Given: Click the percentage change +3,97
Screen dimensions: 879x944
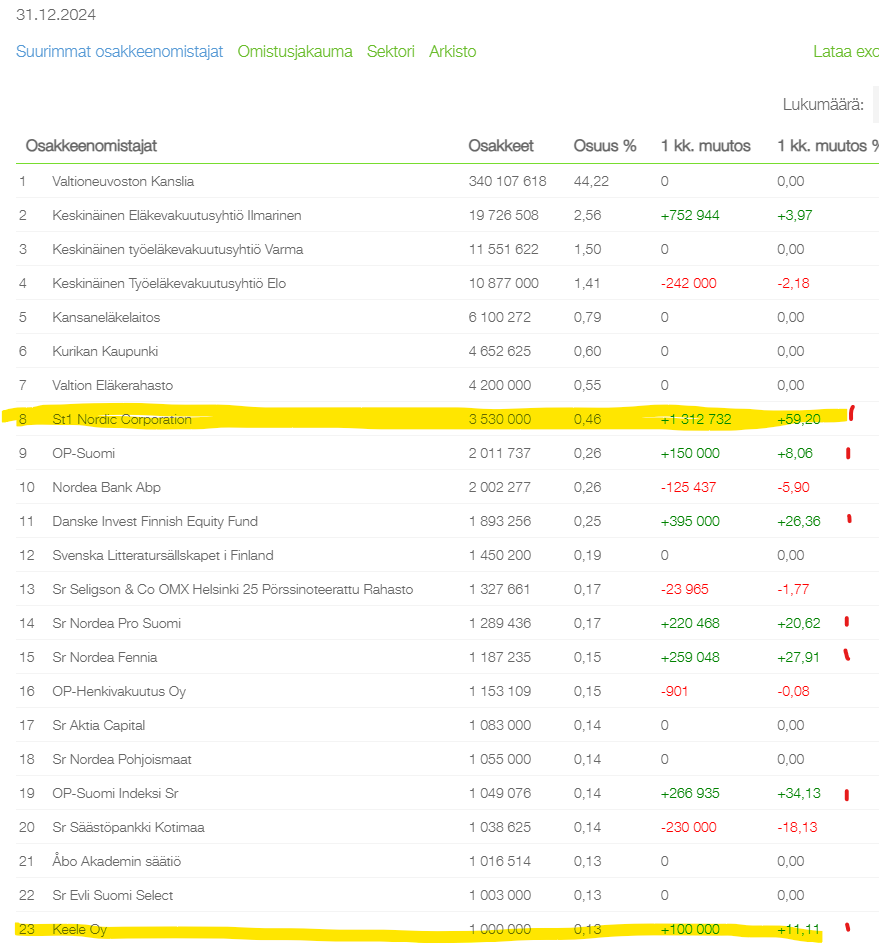Looking at the screenshot, I should click(795, 216).
